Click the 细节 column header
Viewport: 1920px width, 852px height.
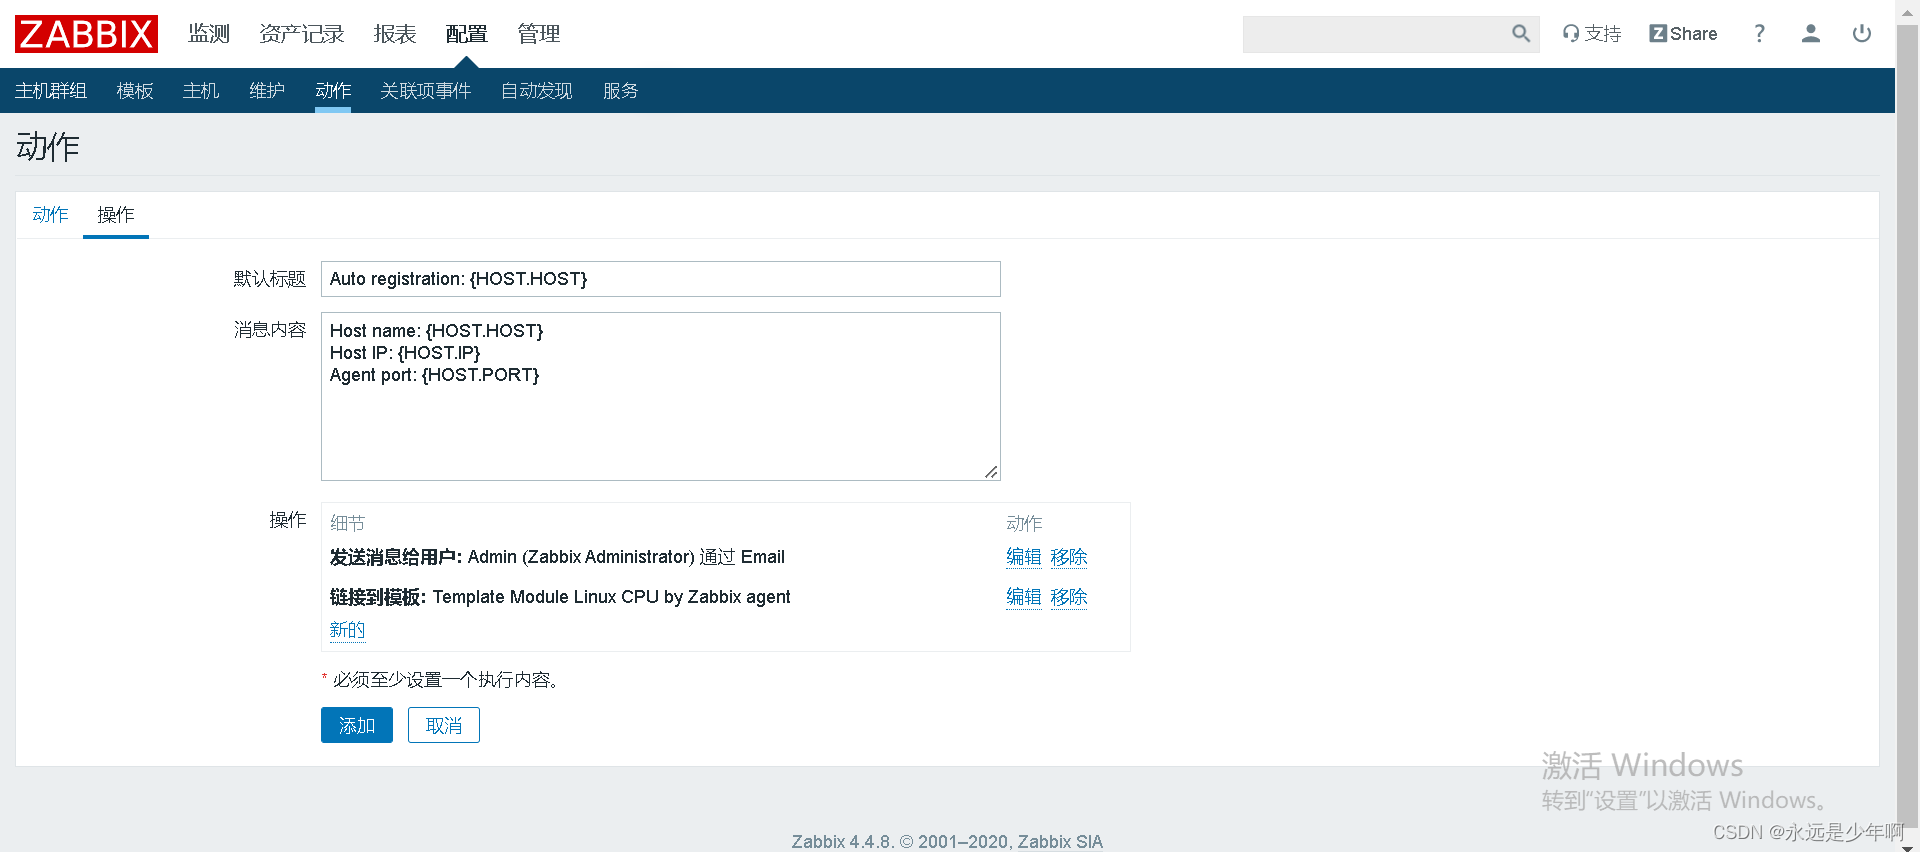(x=347, y=523)
